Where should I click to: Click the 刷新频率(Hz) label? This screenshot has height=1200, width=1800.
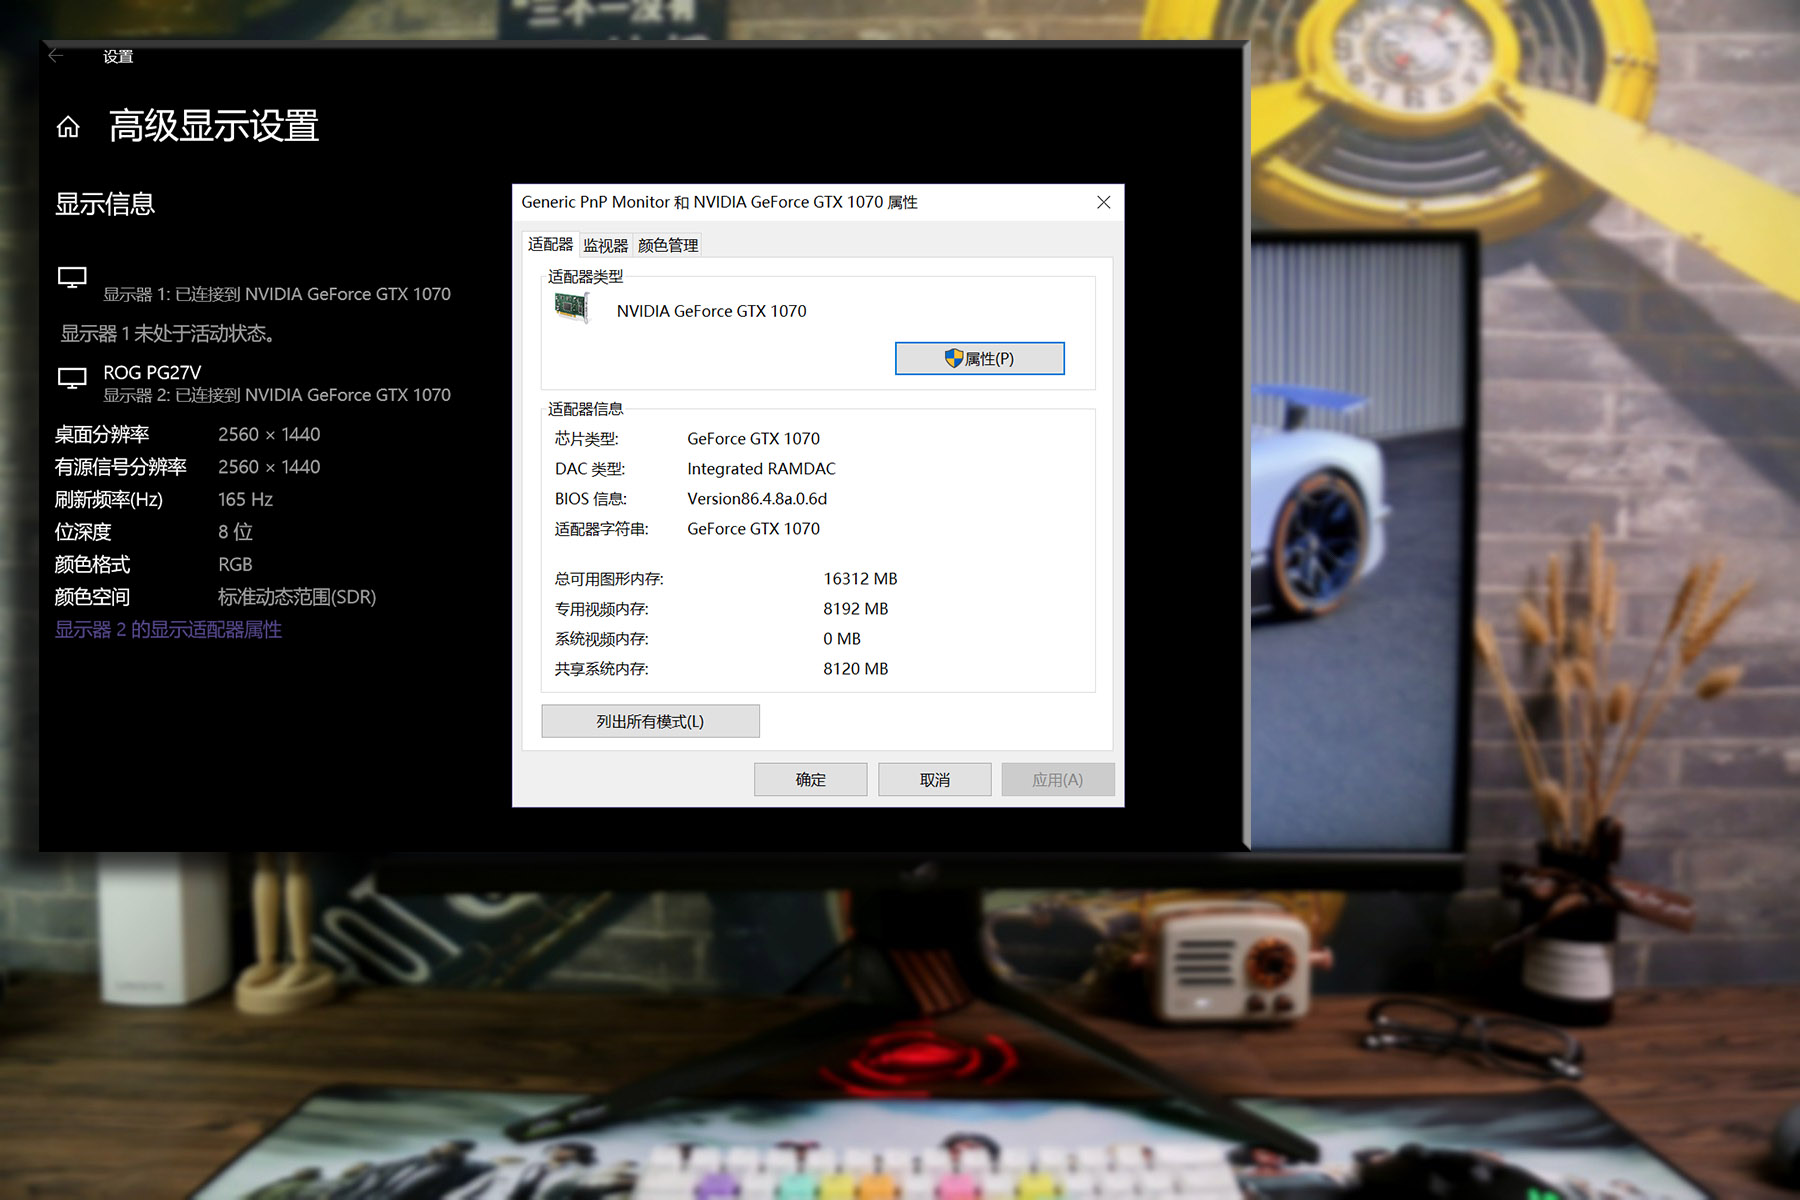(x=108, y=499)
